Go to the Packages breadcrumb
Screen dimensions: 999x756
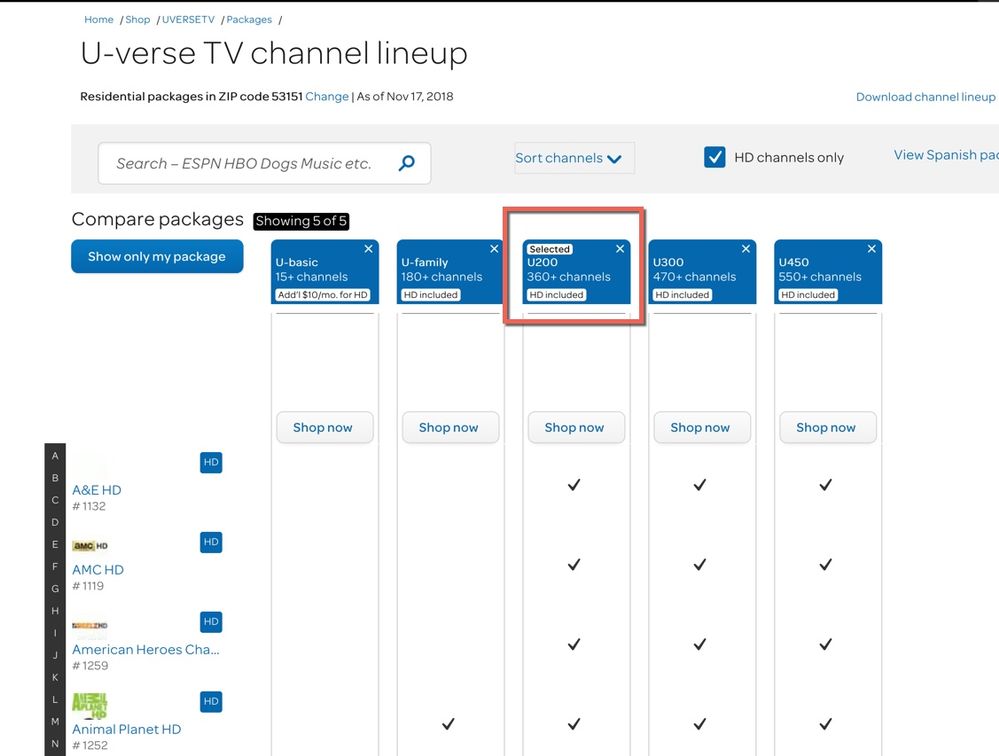[x=248, y=19]
